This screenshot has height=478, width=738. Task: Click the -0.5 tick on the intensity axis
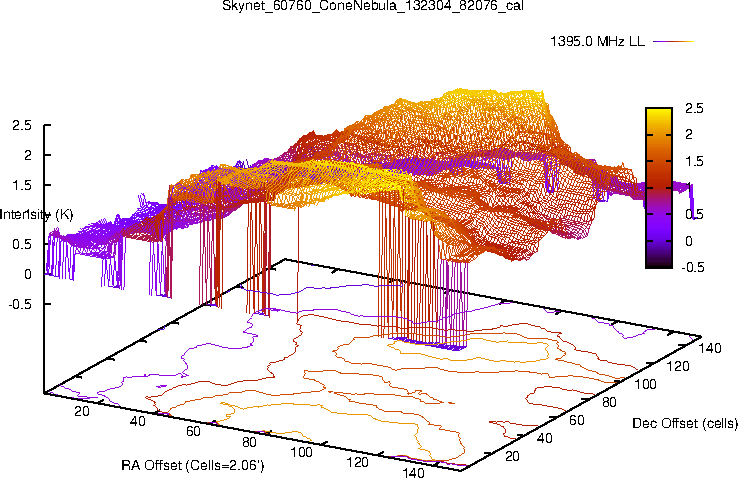click(x=20, y=304)
